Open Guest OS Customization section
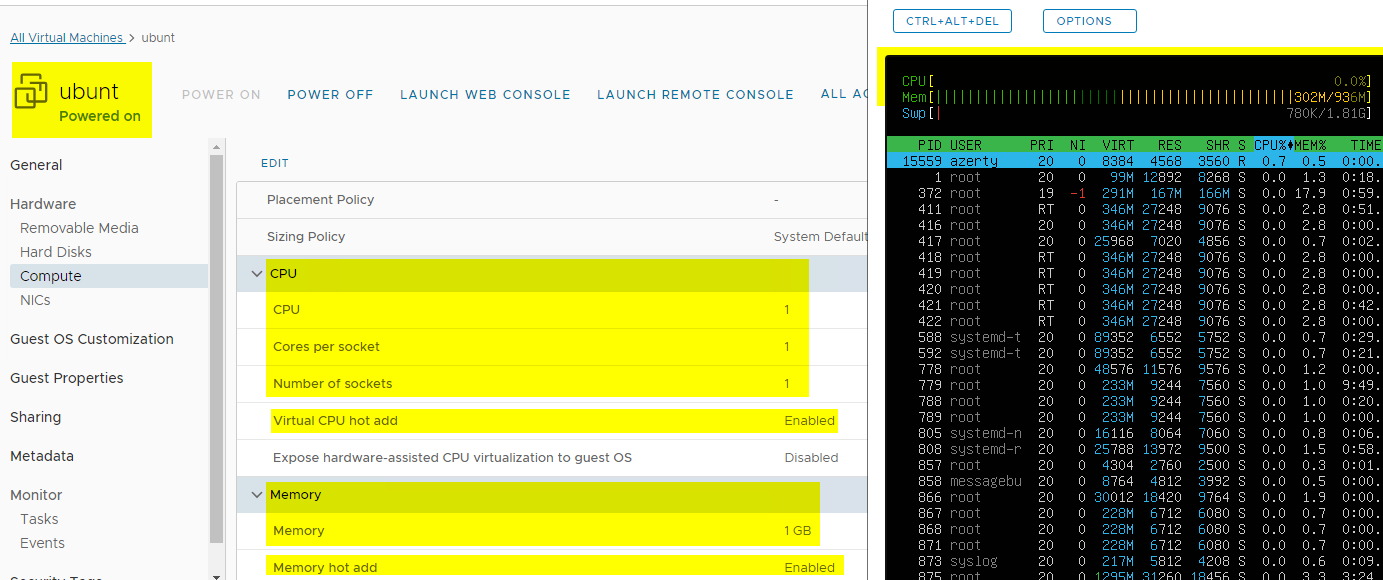 point(92,339)
